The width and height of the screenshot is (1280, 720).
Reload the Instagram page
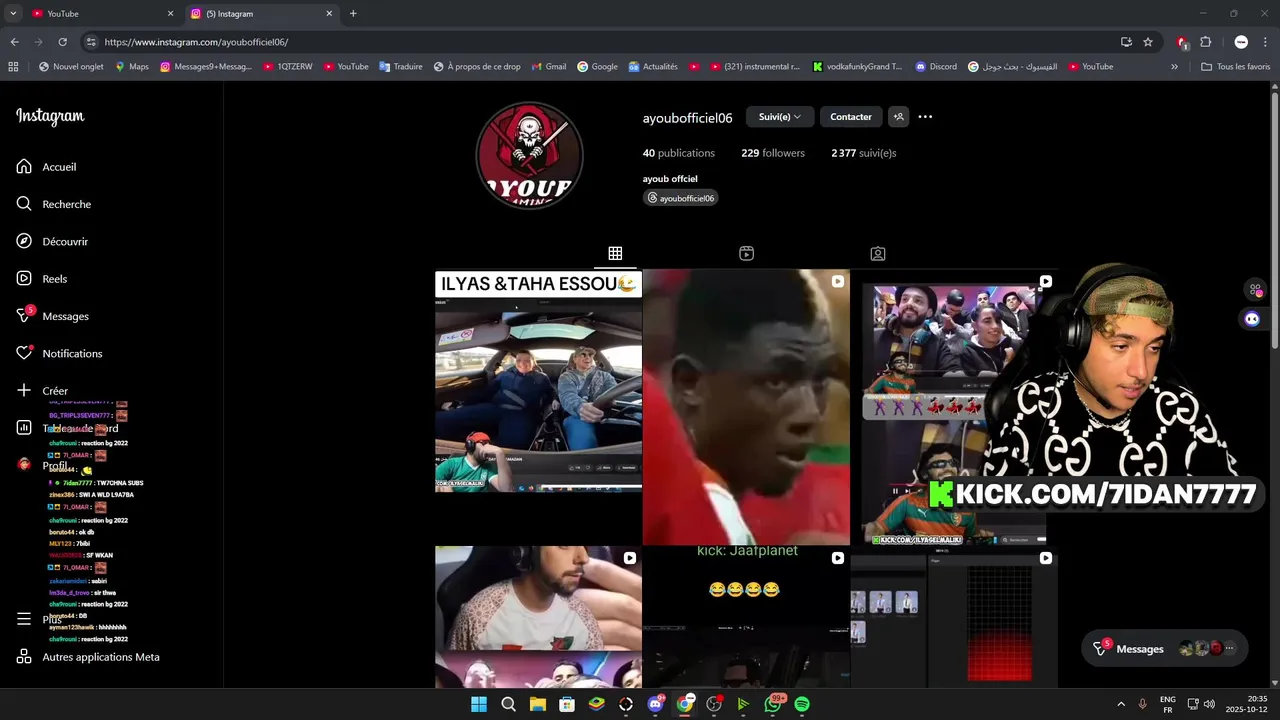(62, 42)
